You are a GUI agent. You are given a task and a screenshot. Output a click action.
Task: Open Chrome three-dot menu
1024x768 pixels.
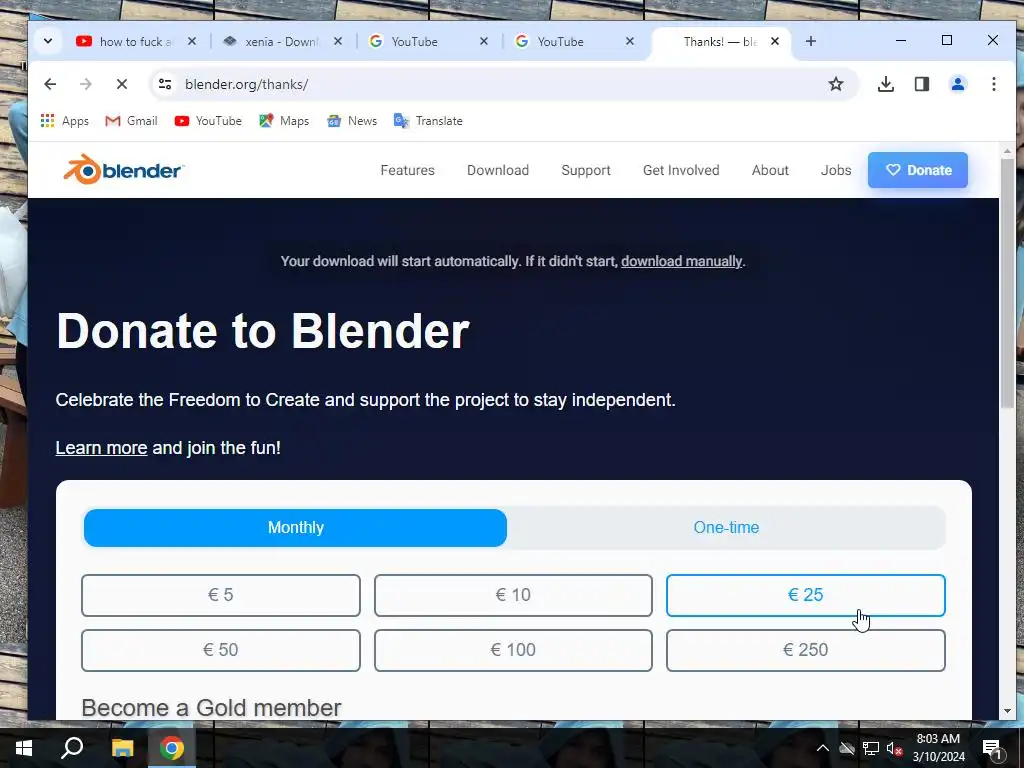993,84
